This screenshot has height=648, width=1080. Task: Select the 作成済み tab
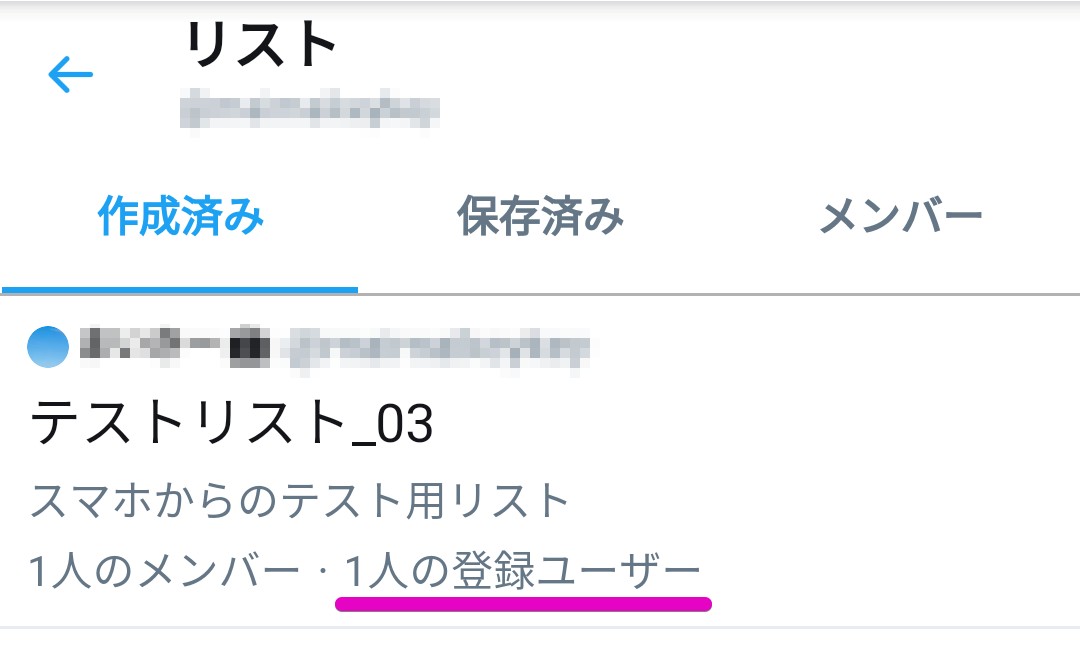(x=180, y=216)
